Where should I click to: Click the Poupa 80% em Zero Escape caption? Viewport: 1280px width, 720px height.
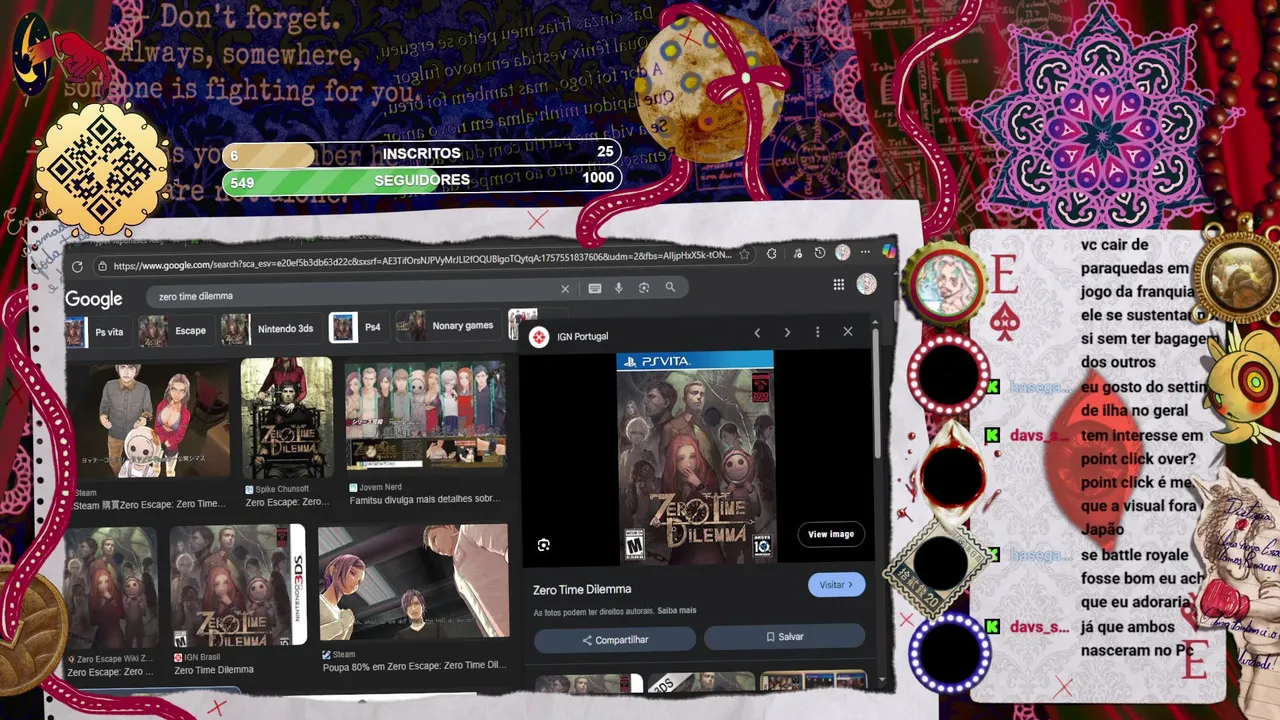coord(414,666)
